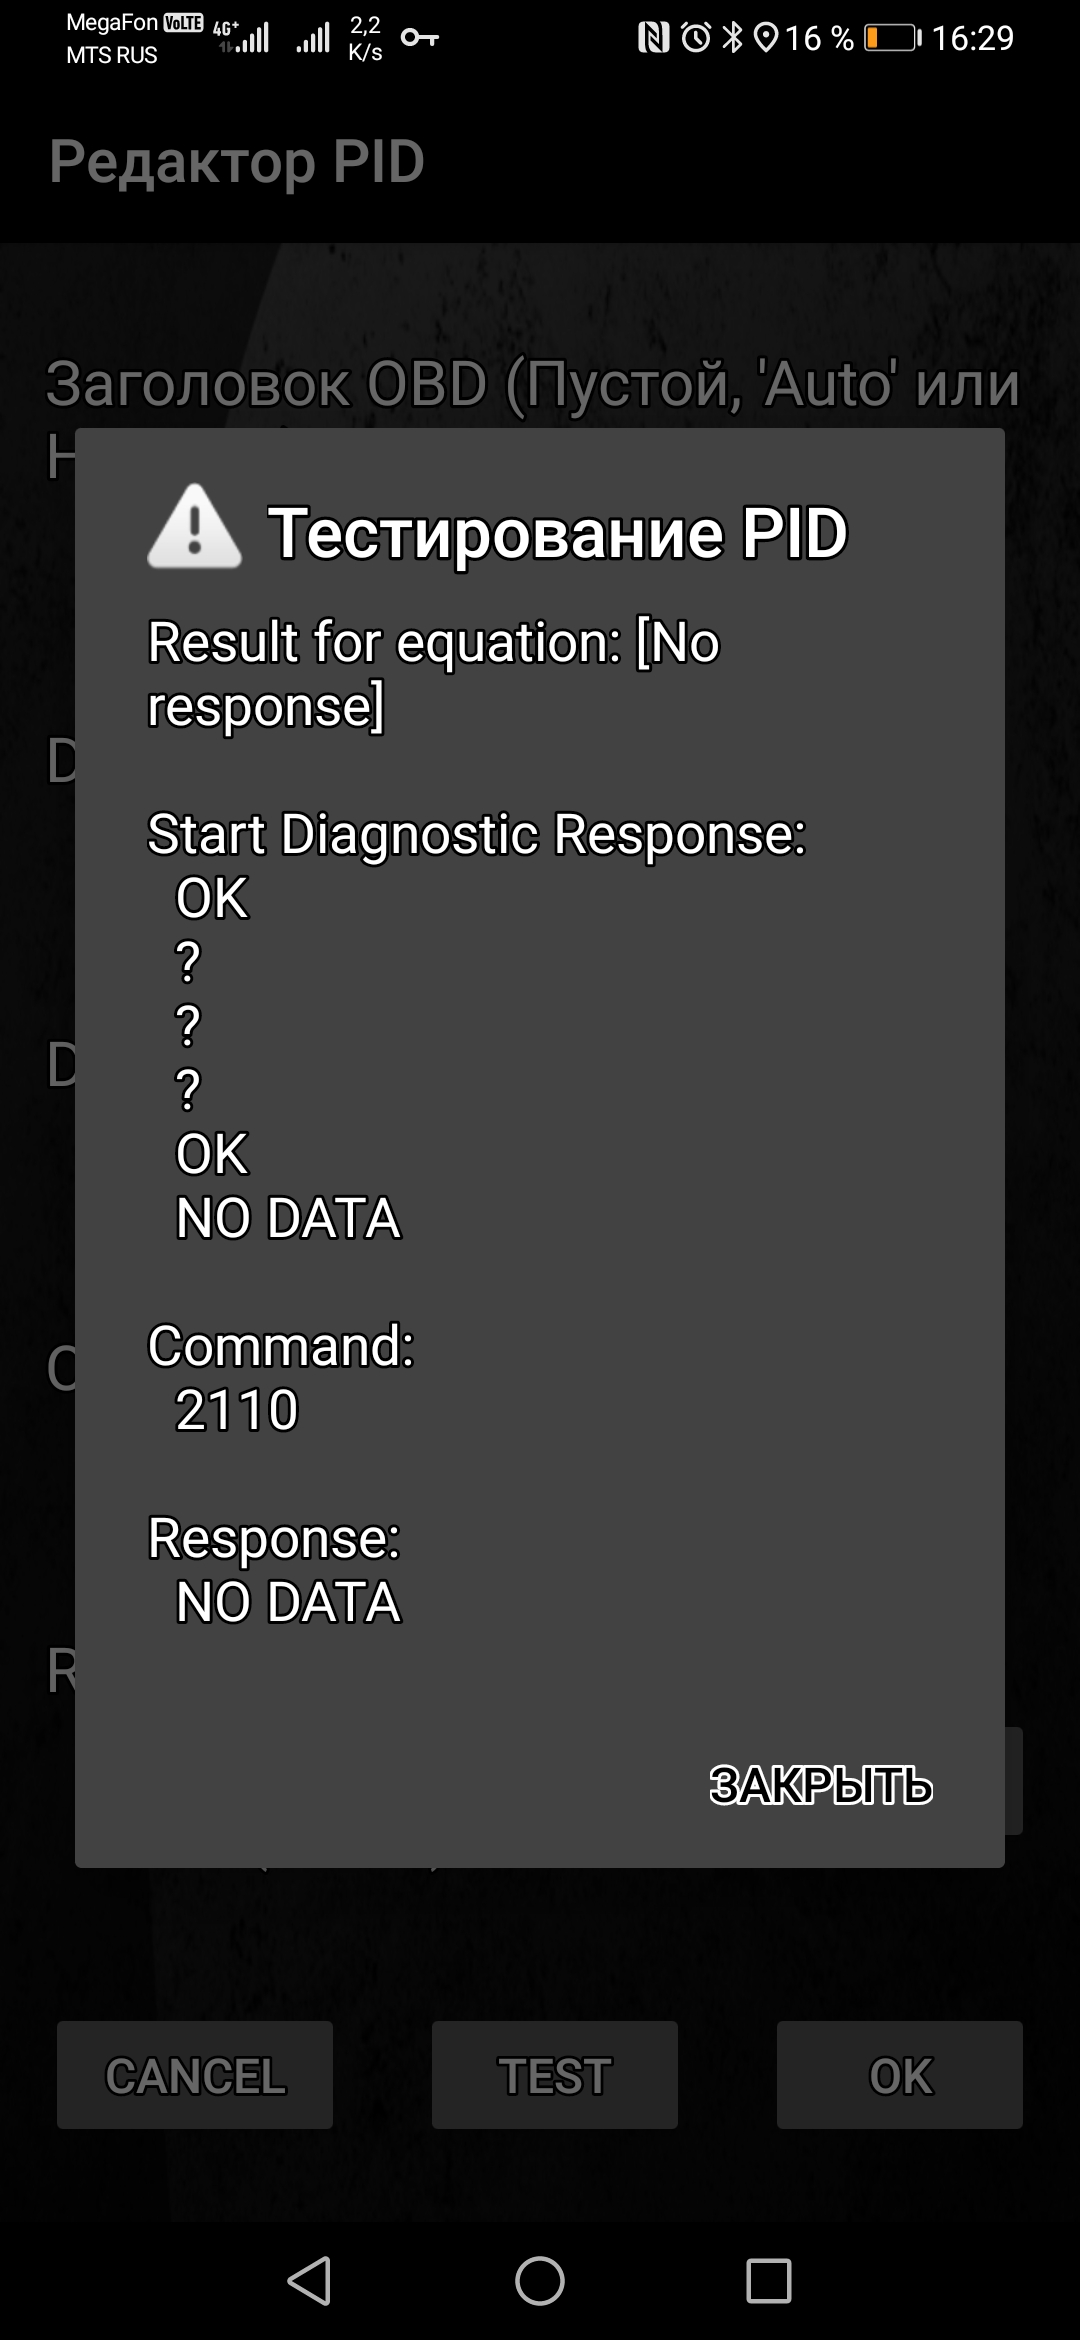Tap the NFC status icon
This screenshot has width=1080, height=2340.
(x=654, y=38)
